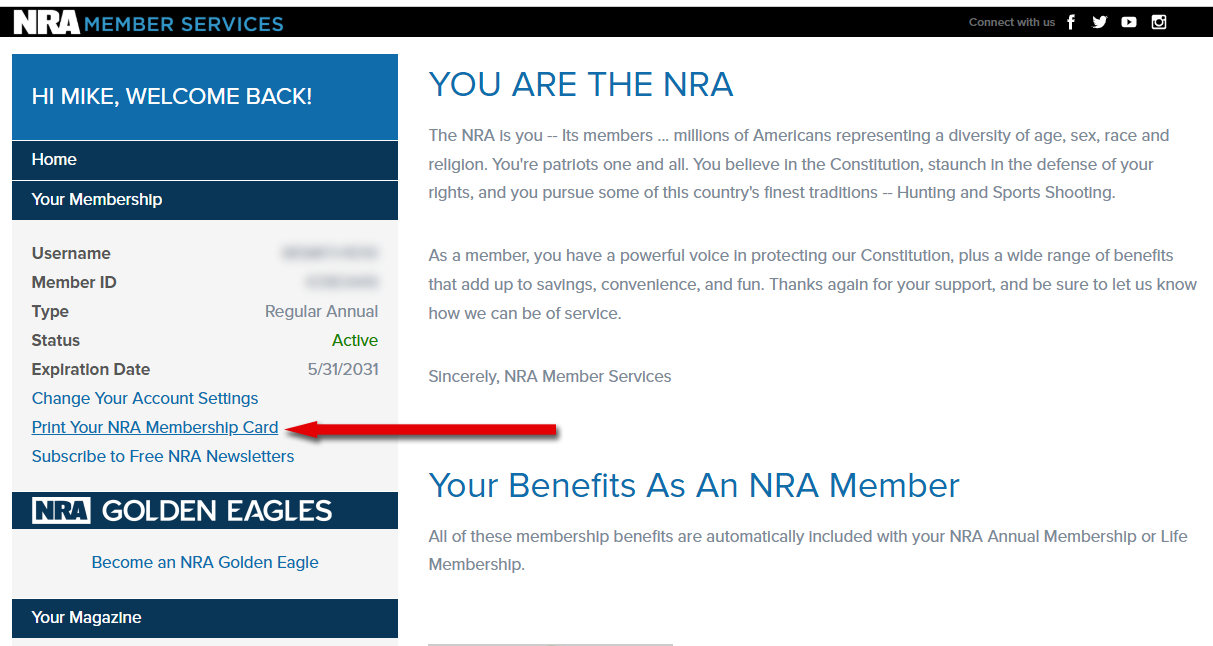1213x646 pixels.
Task: Click the Member Services header text
Action: pos(184,23)
